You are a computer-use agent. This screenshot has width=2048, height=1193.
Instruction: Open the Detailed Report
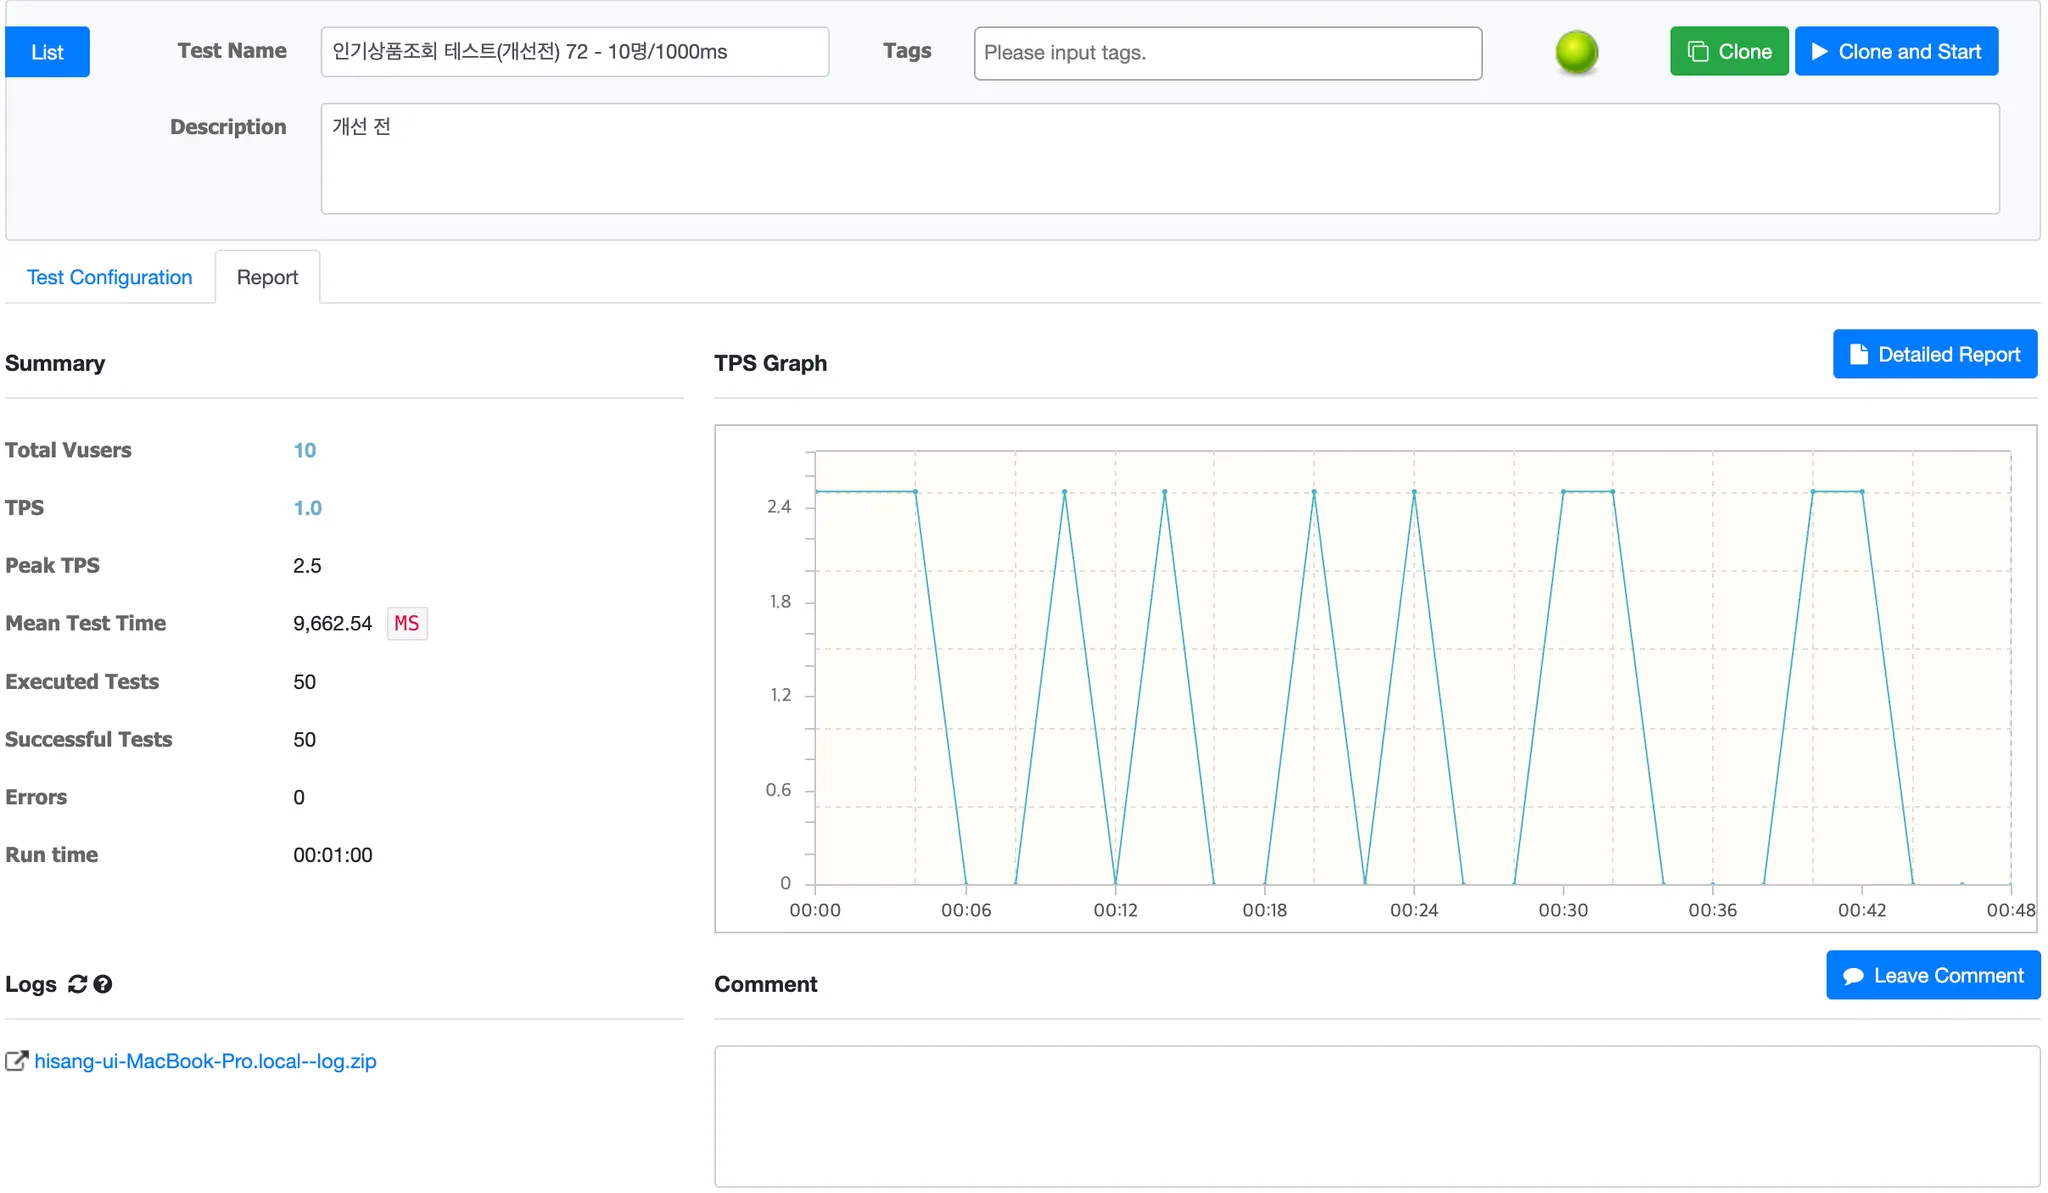[x=1934, y=354]
